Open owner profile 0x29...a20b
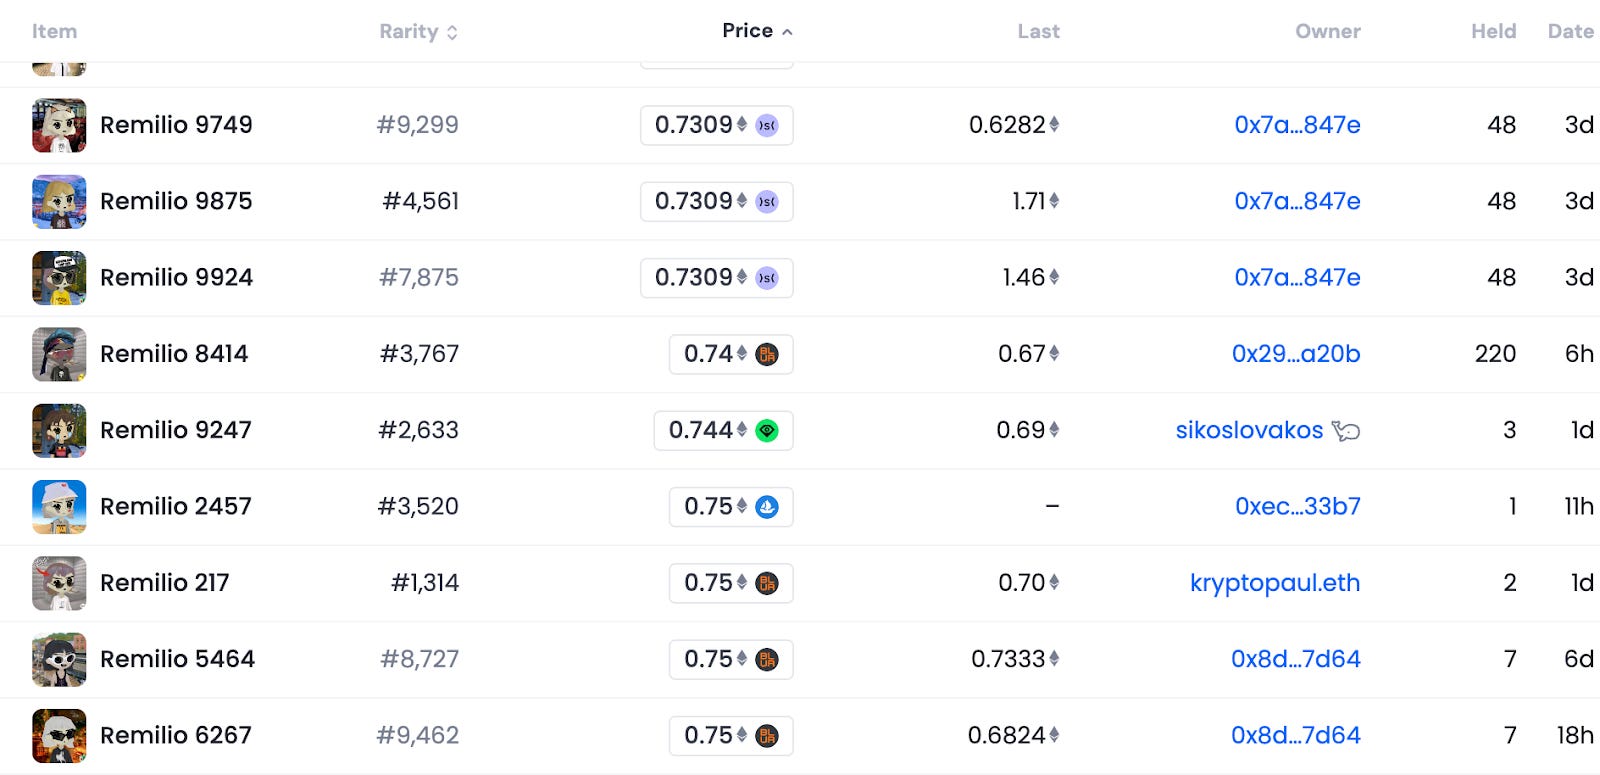This screenshot has width=1600, height=775. tap(1296, 354)
